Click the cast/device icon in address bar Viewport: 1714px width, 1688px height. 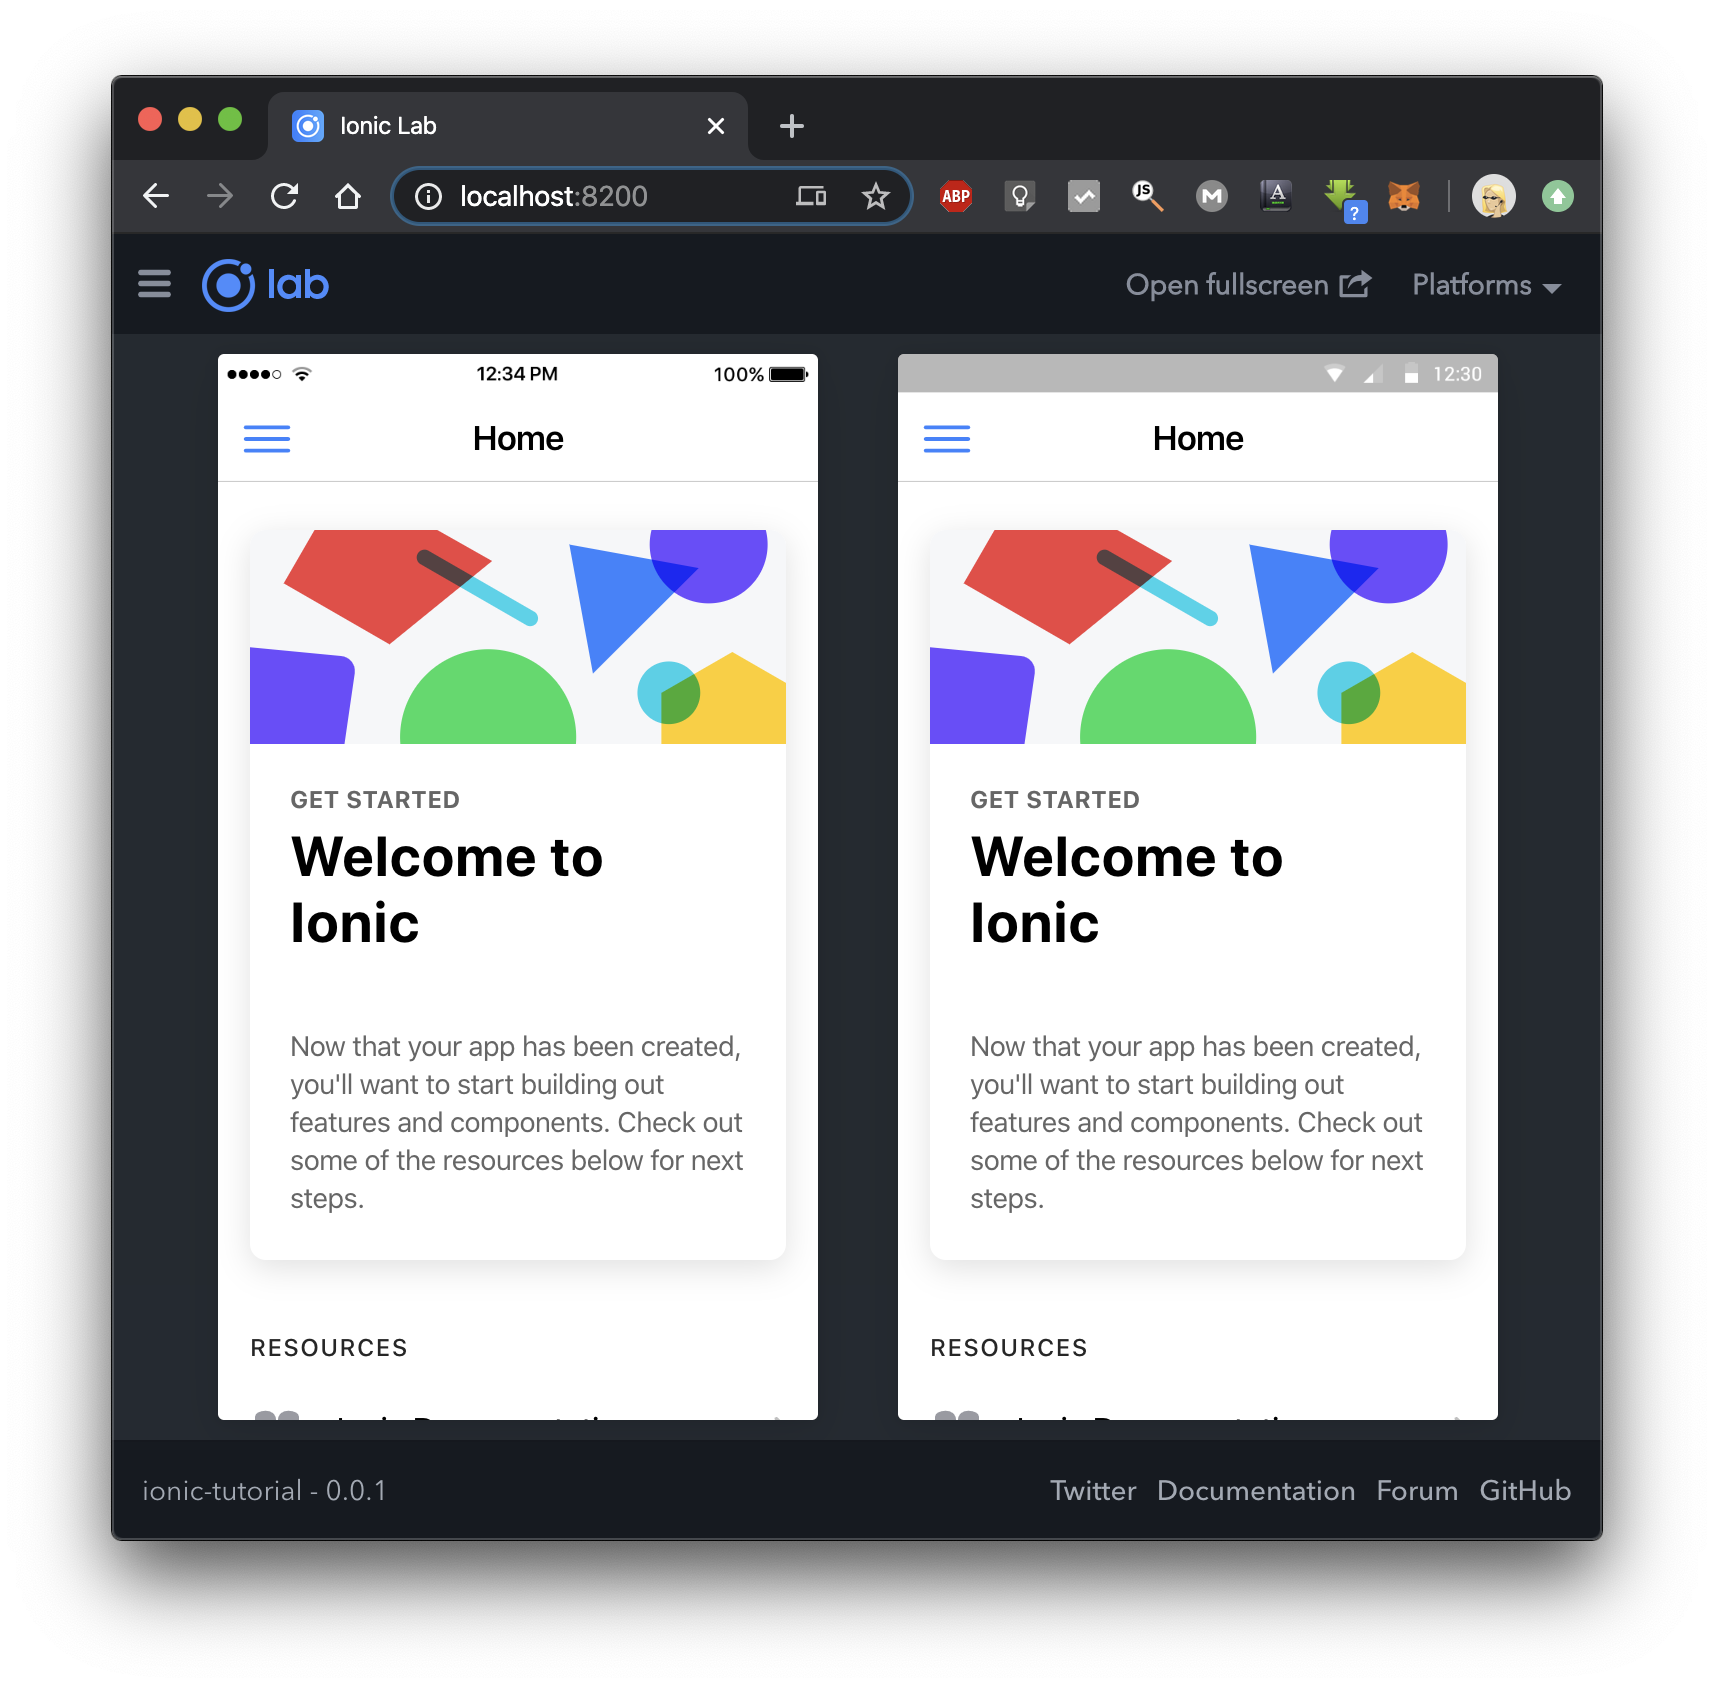click(x=811, y=196)
